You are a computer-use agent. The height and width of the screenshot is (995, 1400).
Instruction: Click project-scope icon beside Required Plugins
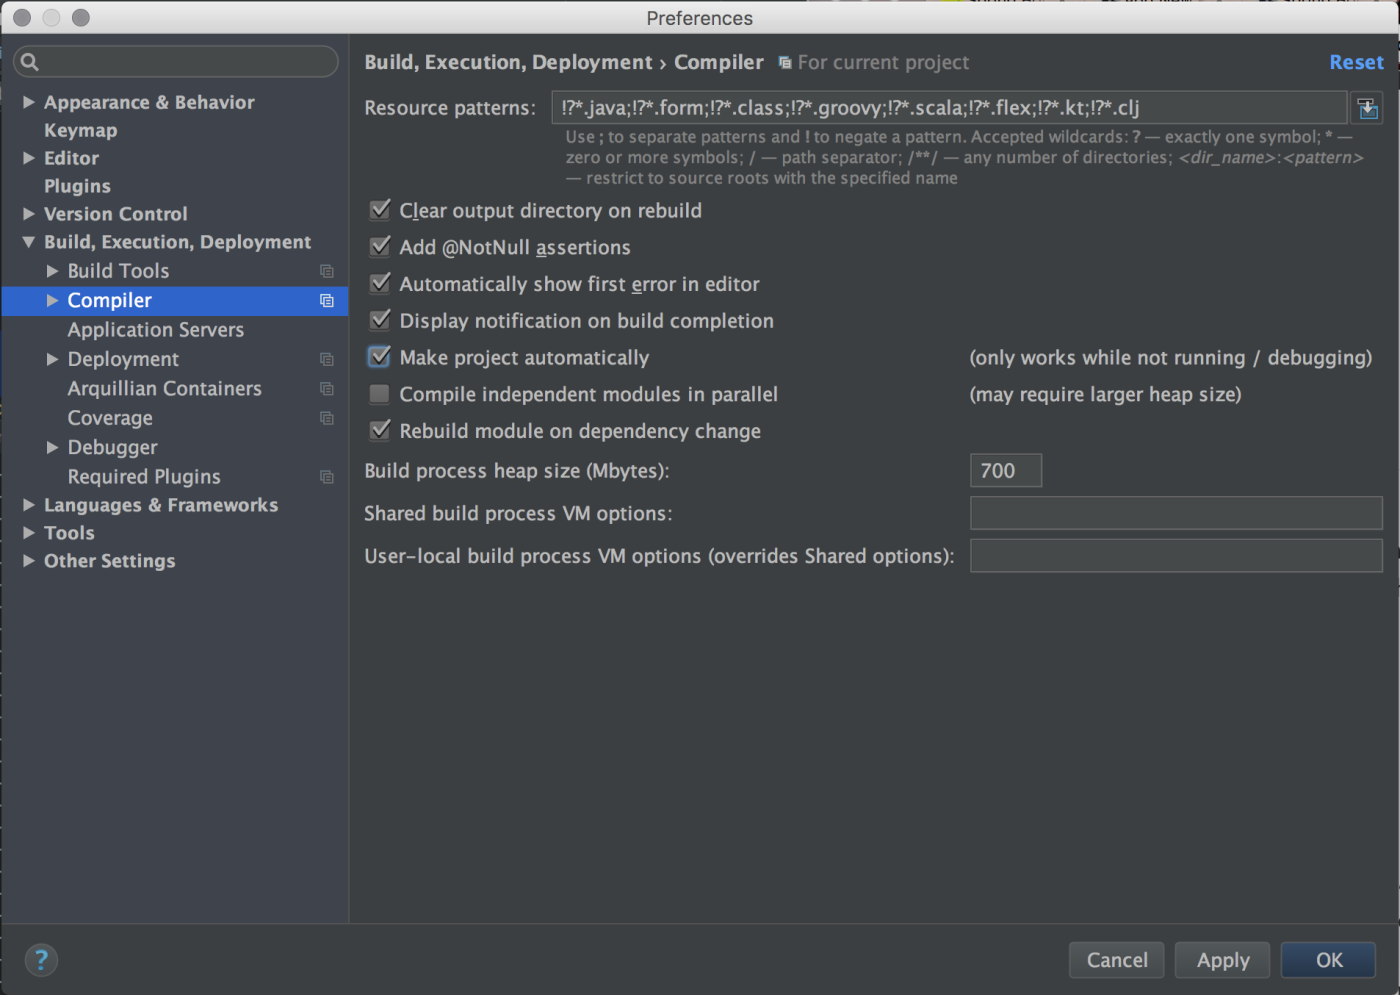pyautogui.click(x=326, y=477)
